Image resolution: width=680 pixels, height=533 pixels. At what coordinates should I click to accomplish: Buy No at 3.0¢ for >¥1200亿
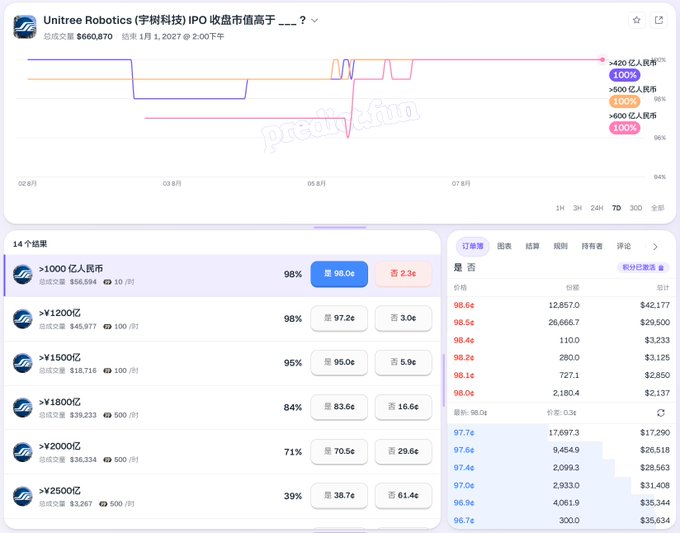403,318
